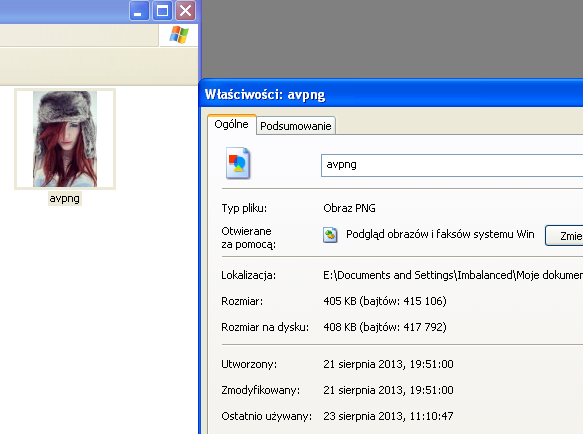This screenshot has height=434, width=583.
Task: Minimize the Explorer window
Action: click(x=139, y=10)
